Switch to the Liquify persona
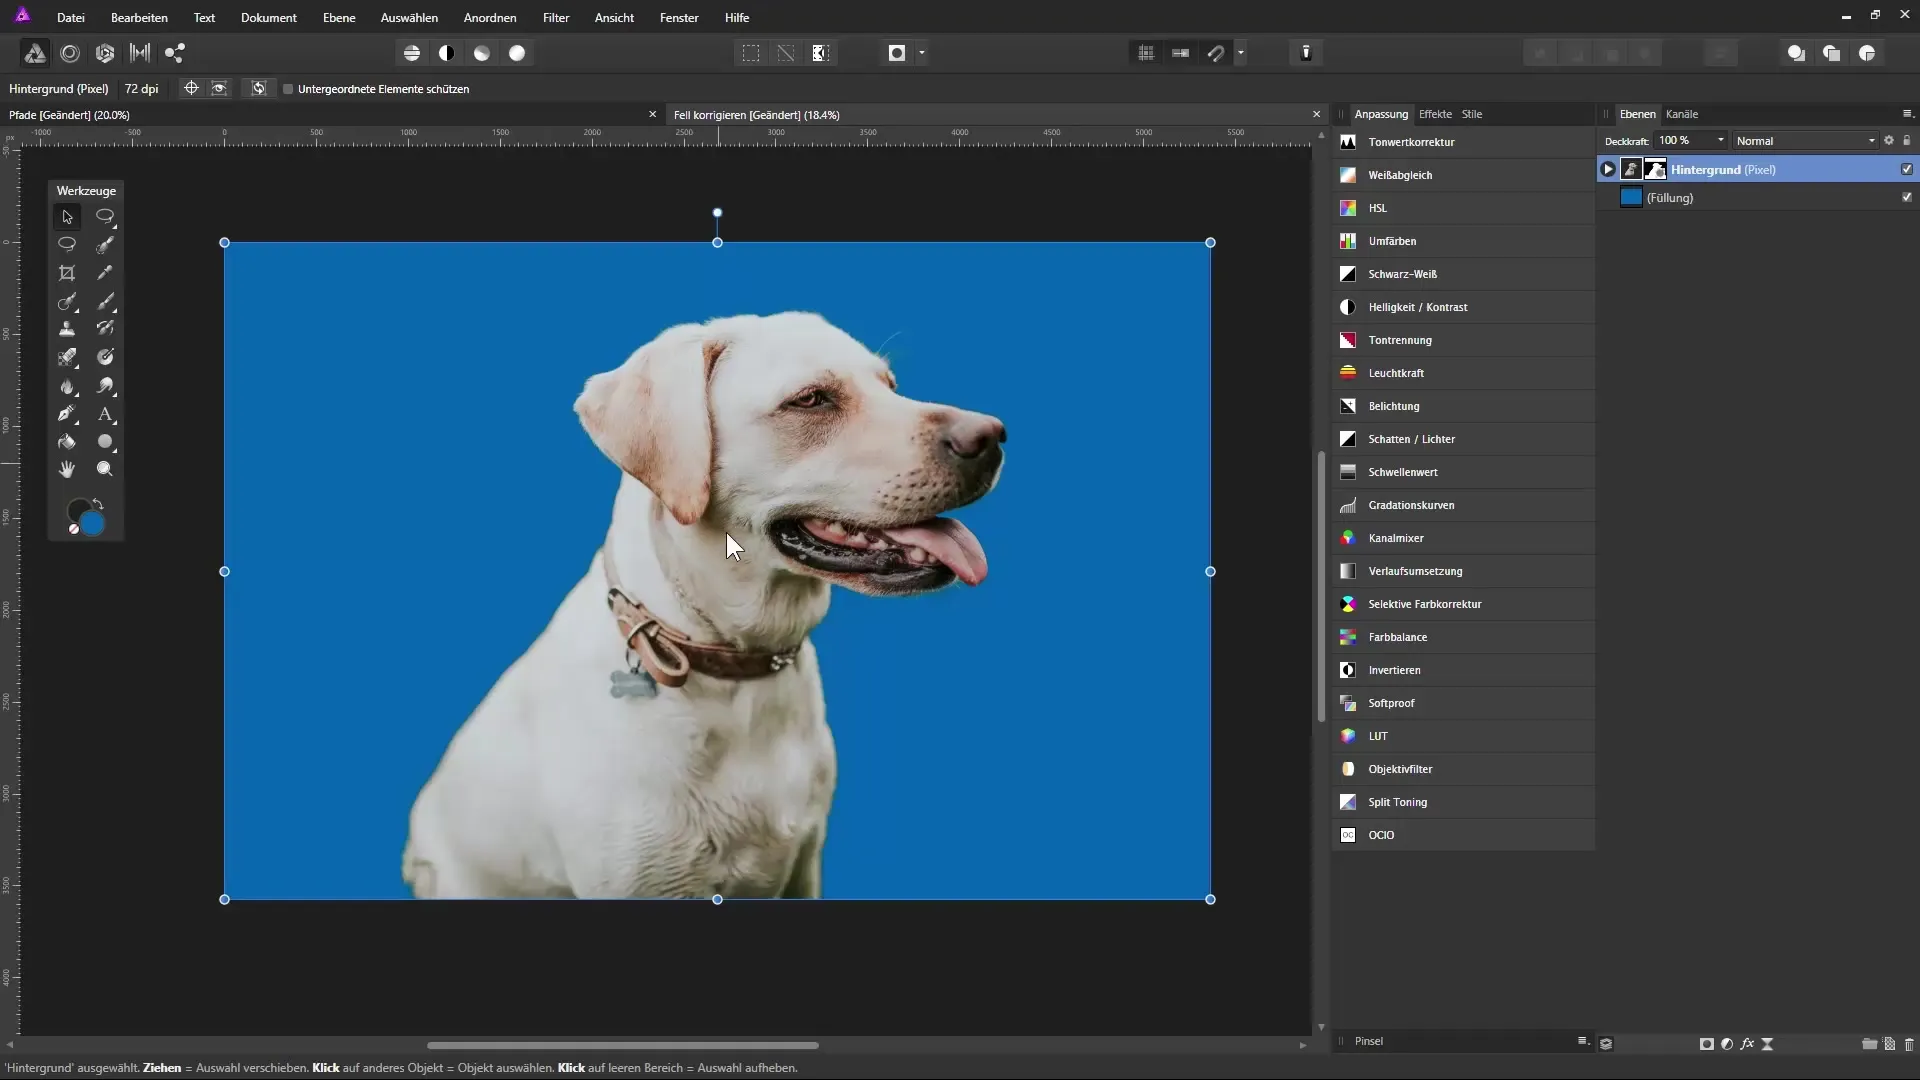 click(x=70, y=53)
